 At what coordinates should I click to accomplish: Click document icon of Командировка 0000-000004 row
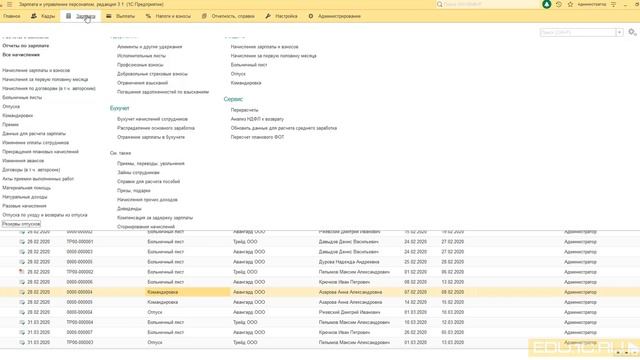(22, 292)
